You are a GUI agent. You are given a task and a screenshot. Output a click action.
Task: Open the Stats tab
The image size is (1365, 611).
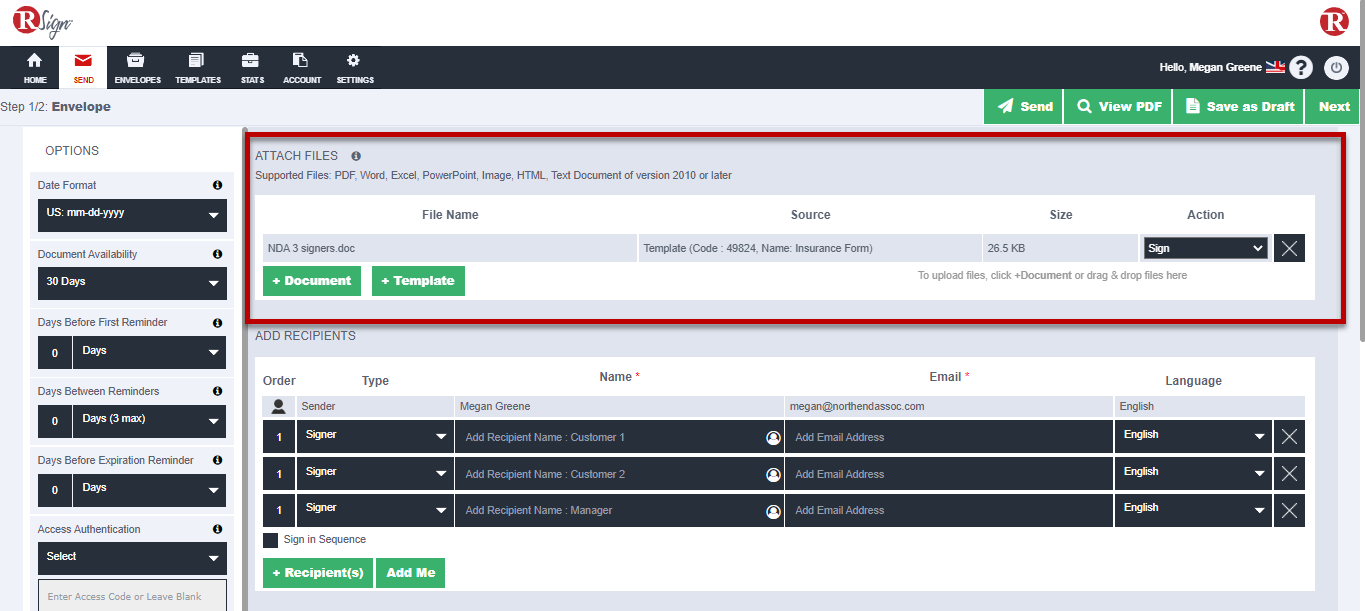pyautogui.click(x=252, y=67)
